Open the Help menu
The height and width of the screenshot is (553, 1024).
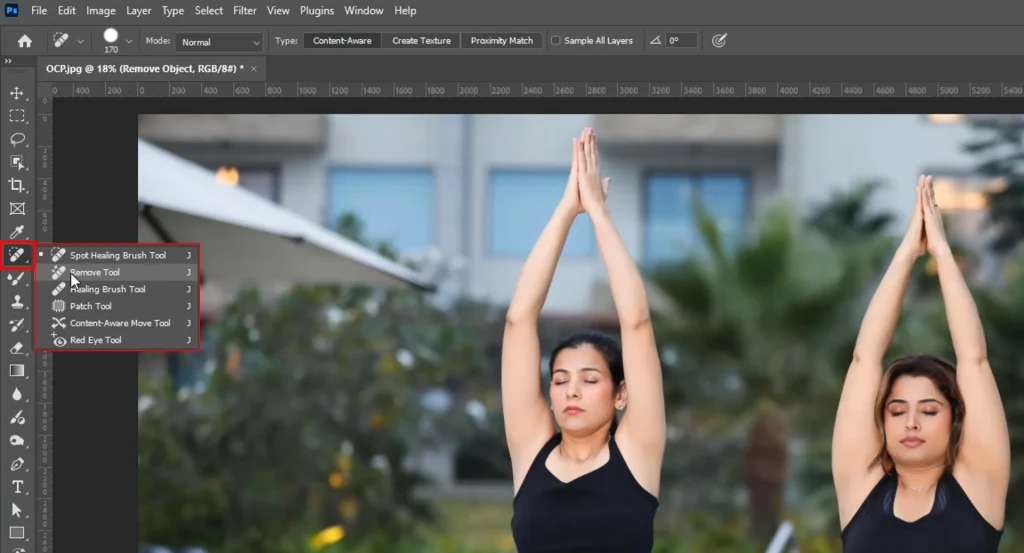point(405,10)
